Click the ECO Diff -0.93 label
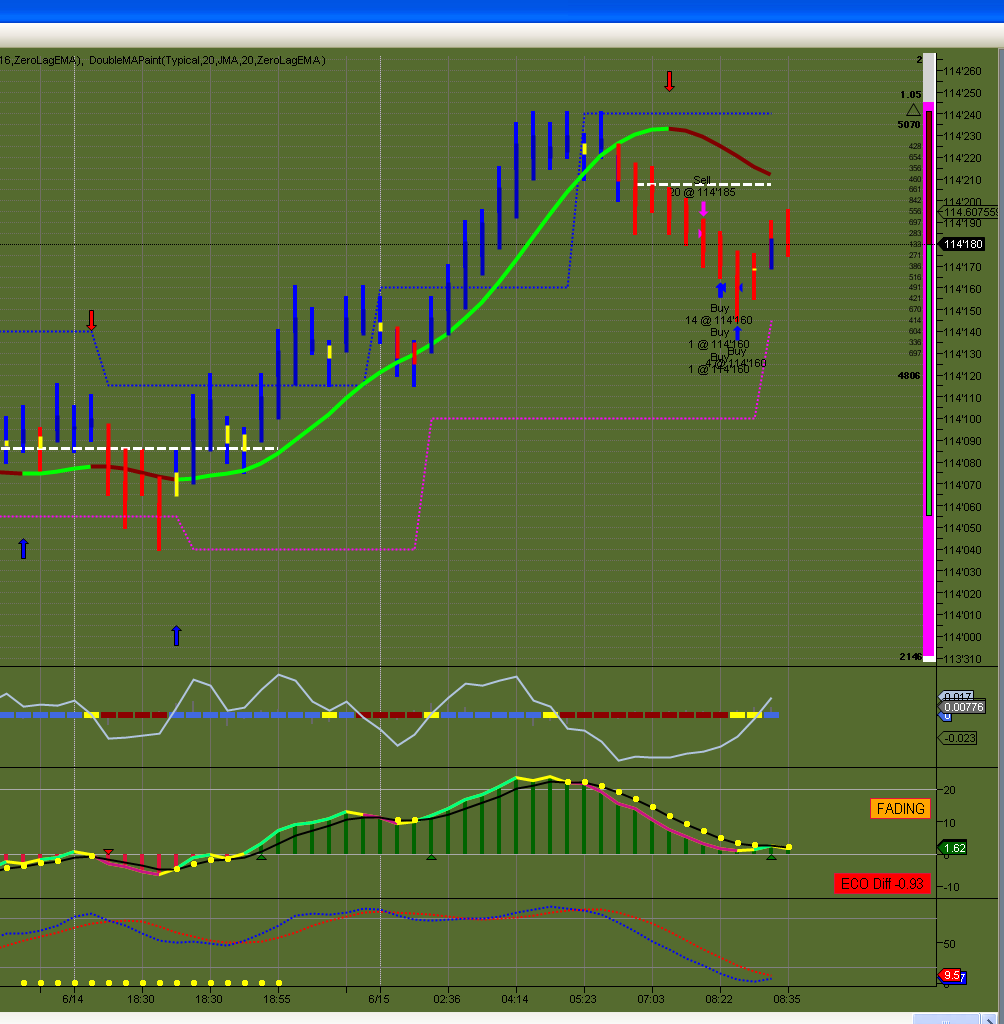1004x1024 pixels. click(x=882, y=884)
